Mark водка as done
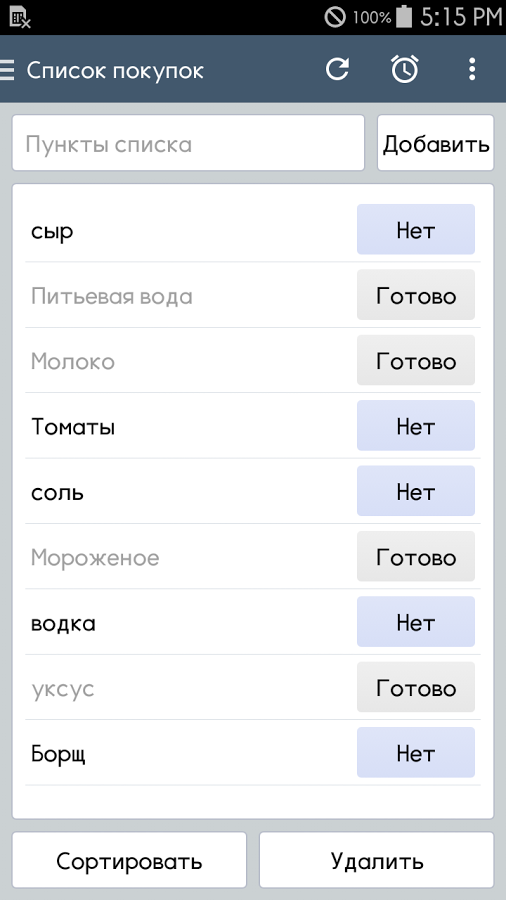The width and height of the screenshot is (506, 900). (416, 622)
